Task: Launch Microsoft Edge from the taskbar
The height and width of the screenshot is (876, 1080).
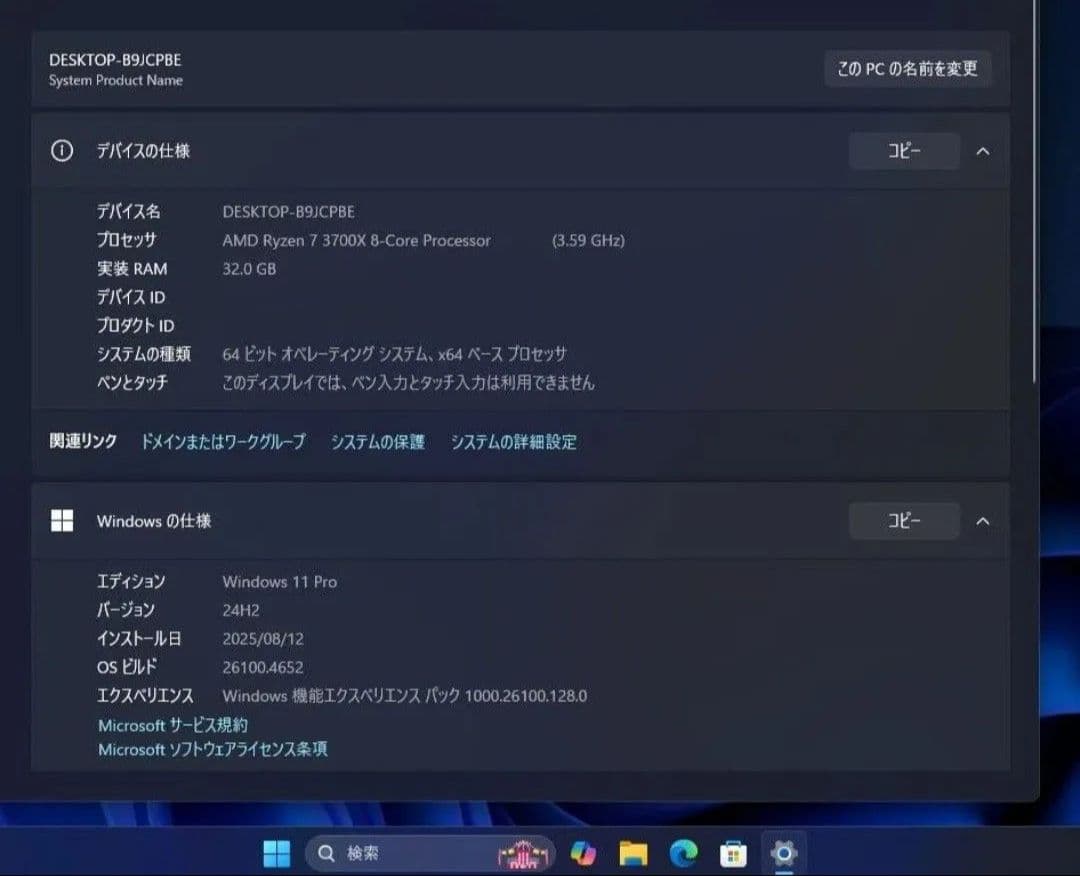Action: (683, 854)
